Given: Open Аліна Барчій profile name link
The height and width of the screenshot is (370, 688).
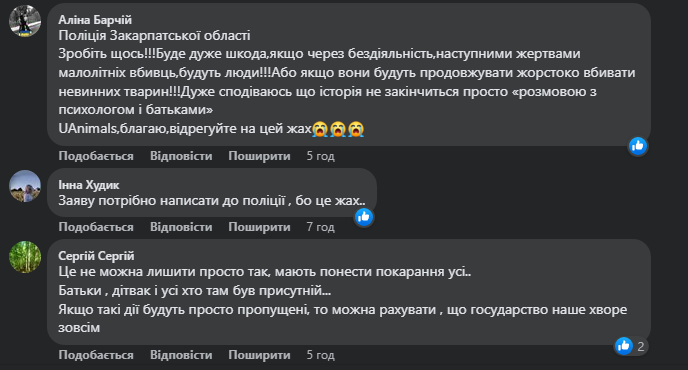Looking at the screenshot, I should [95, 20].
